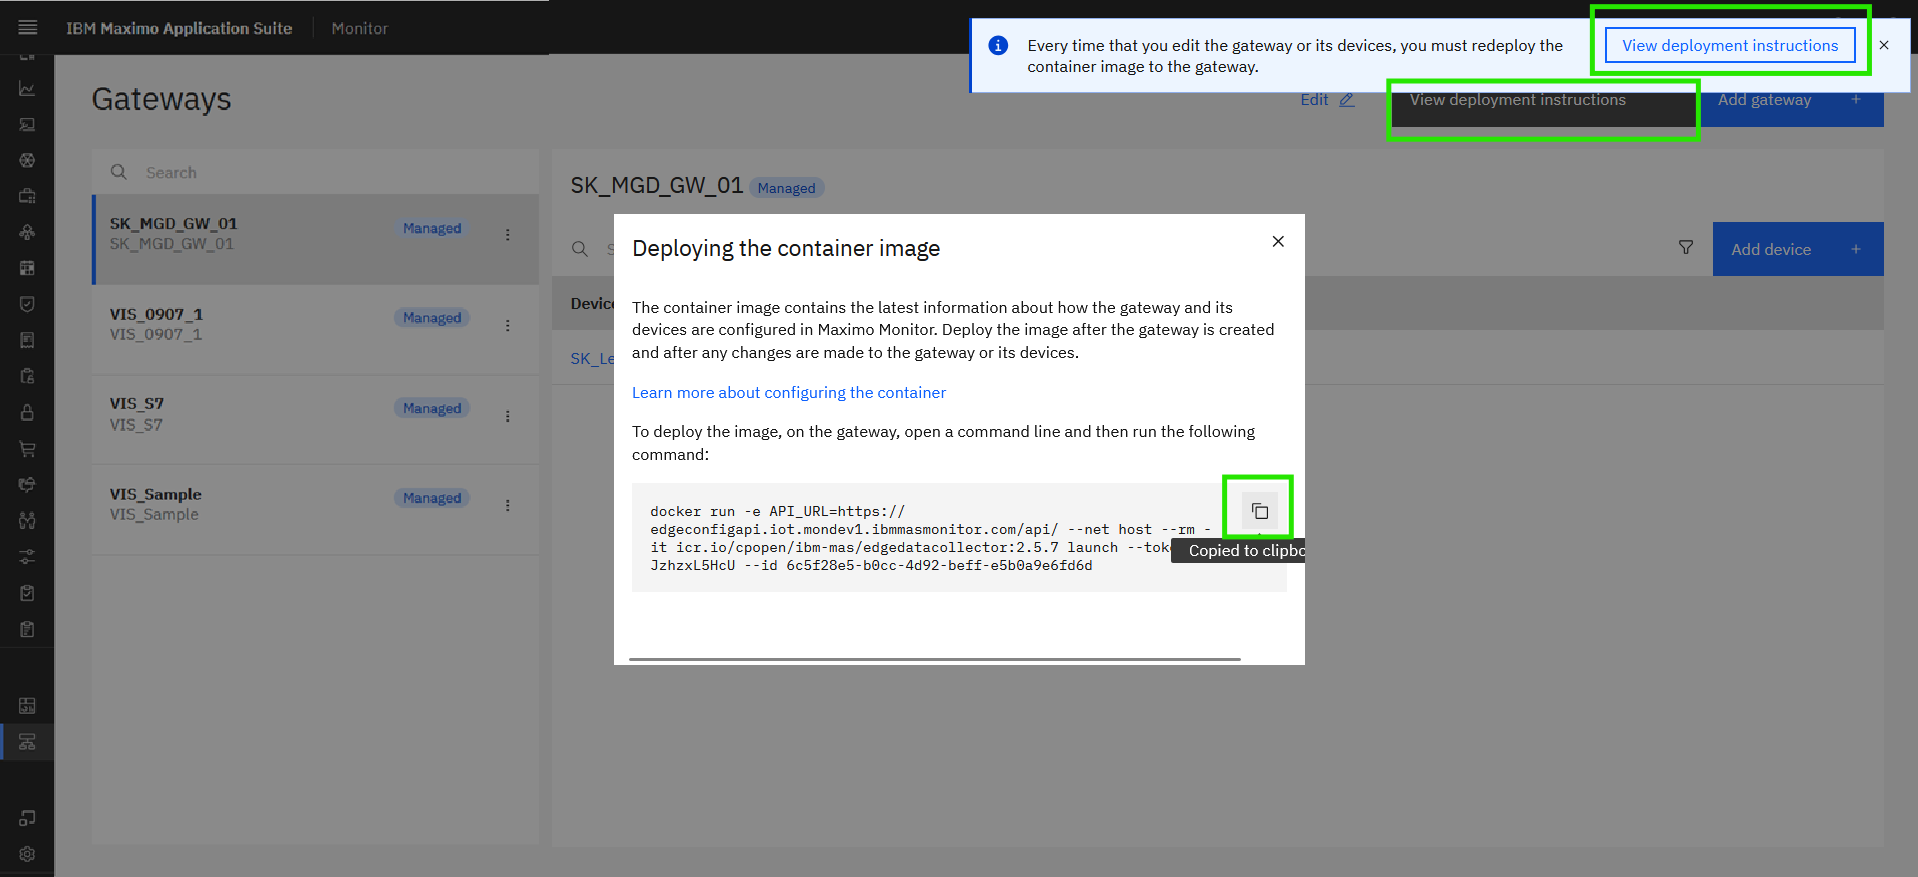Open the hamburger navigation menu
Image resolution: width=1918 pixels, height=877 pixels.
pyautogui.click(x=27, y=28)
